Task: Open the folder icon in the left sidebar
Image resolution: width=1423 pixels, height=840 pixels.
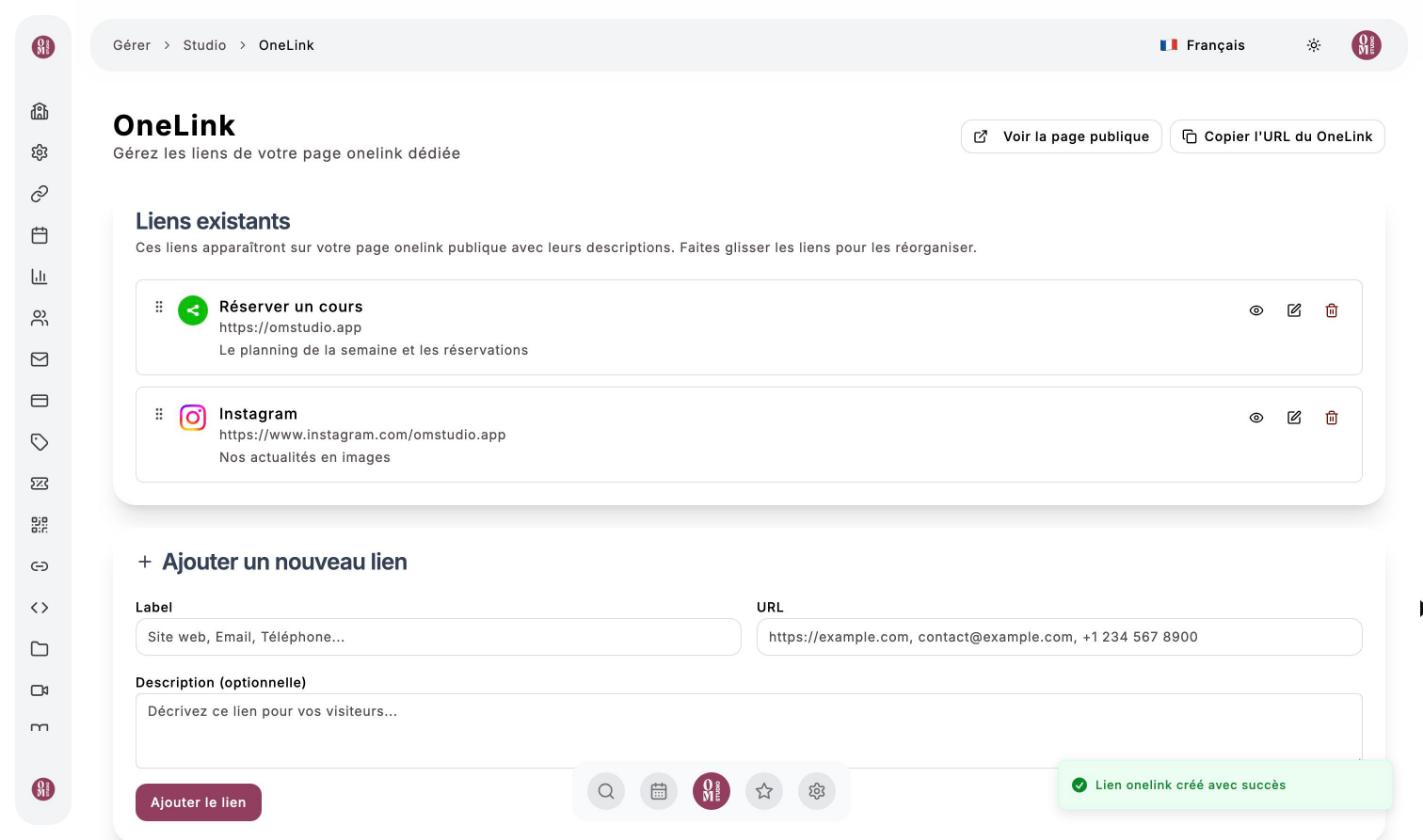Action: [x=40, y=649]
